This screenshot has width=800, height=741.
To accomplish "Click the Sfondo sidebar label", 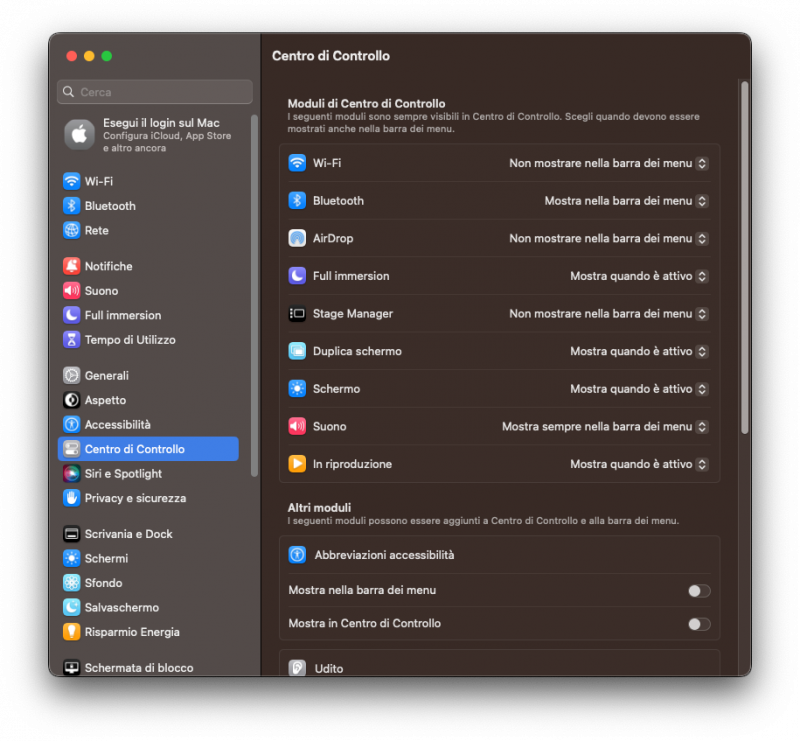I will point(103,583).
